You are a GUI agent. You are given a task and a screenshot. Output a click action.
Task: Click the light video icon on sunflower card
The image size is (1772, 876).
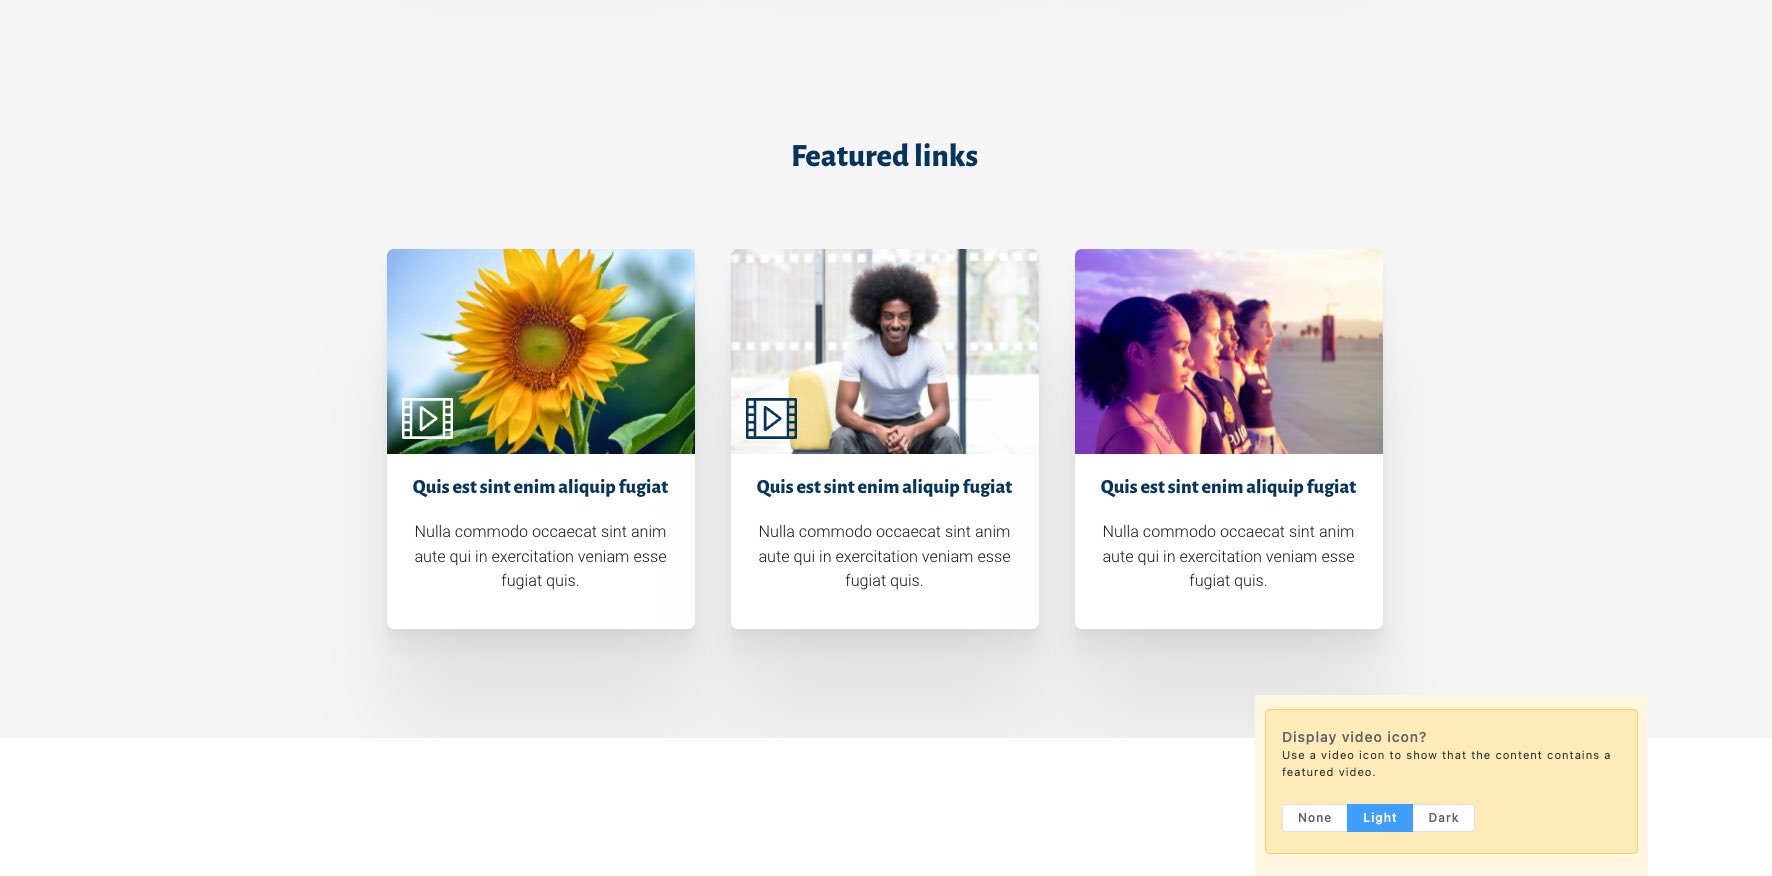pyautogui.click(x=427, y=419)
